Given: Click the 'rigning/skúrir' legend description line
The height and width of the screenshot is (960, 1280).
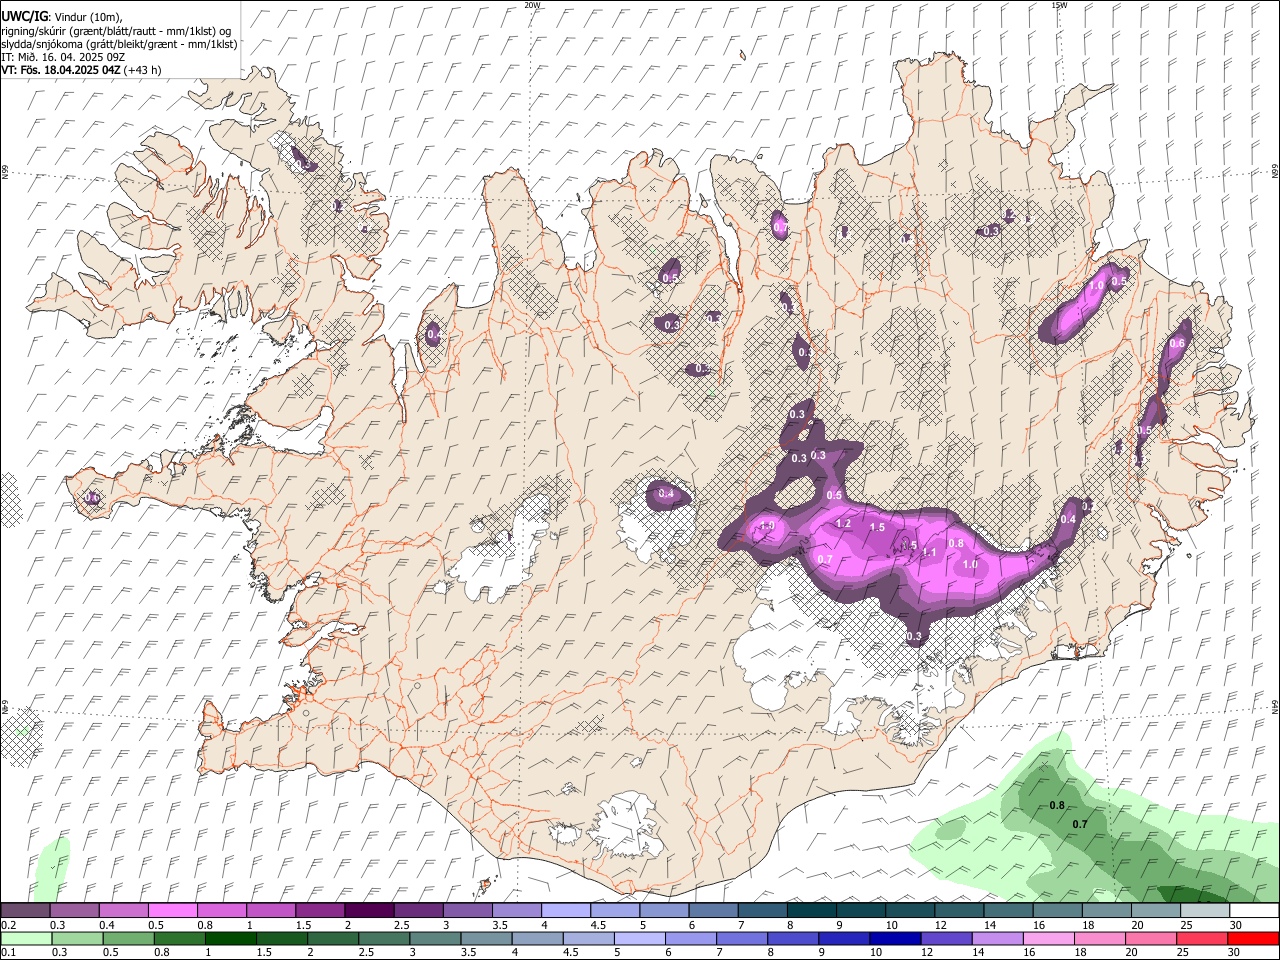Looking at the screenshot, I should (115, 31).
